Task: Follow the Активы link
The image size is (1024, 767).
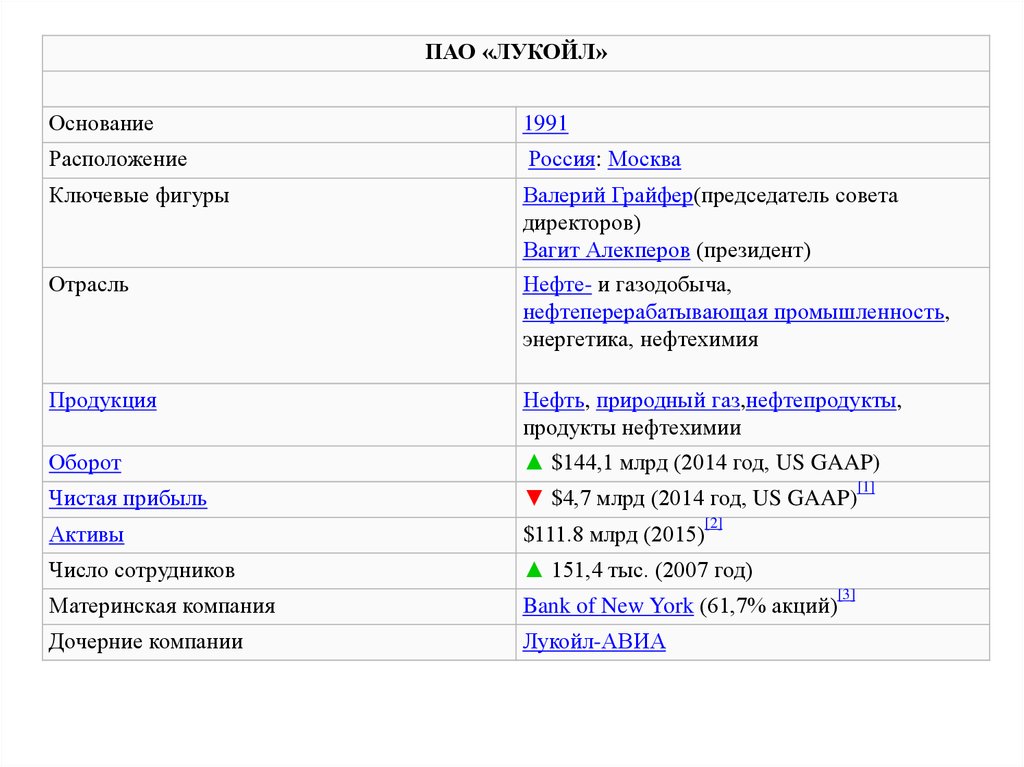Action: point(86,535)
